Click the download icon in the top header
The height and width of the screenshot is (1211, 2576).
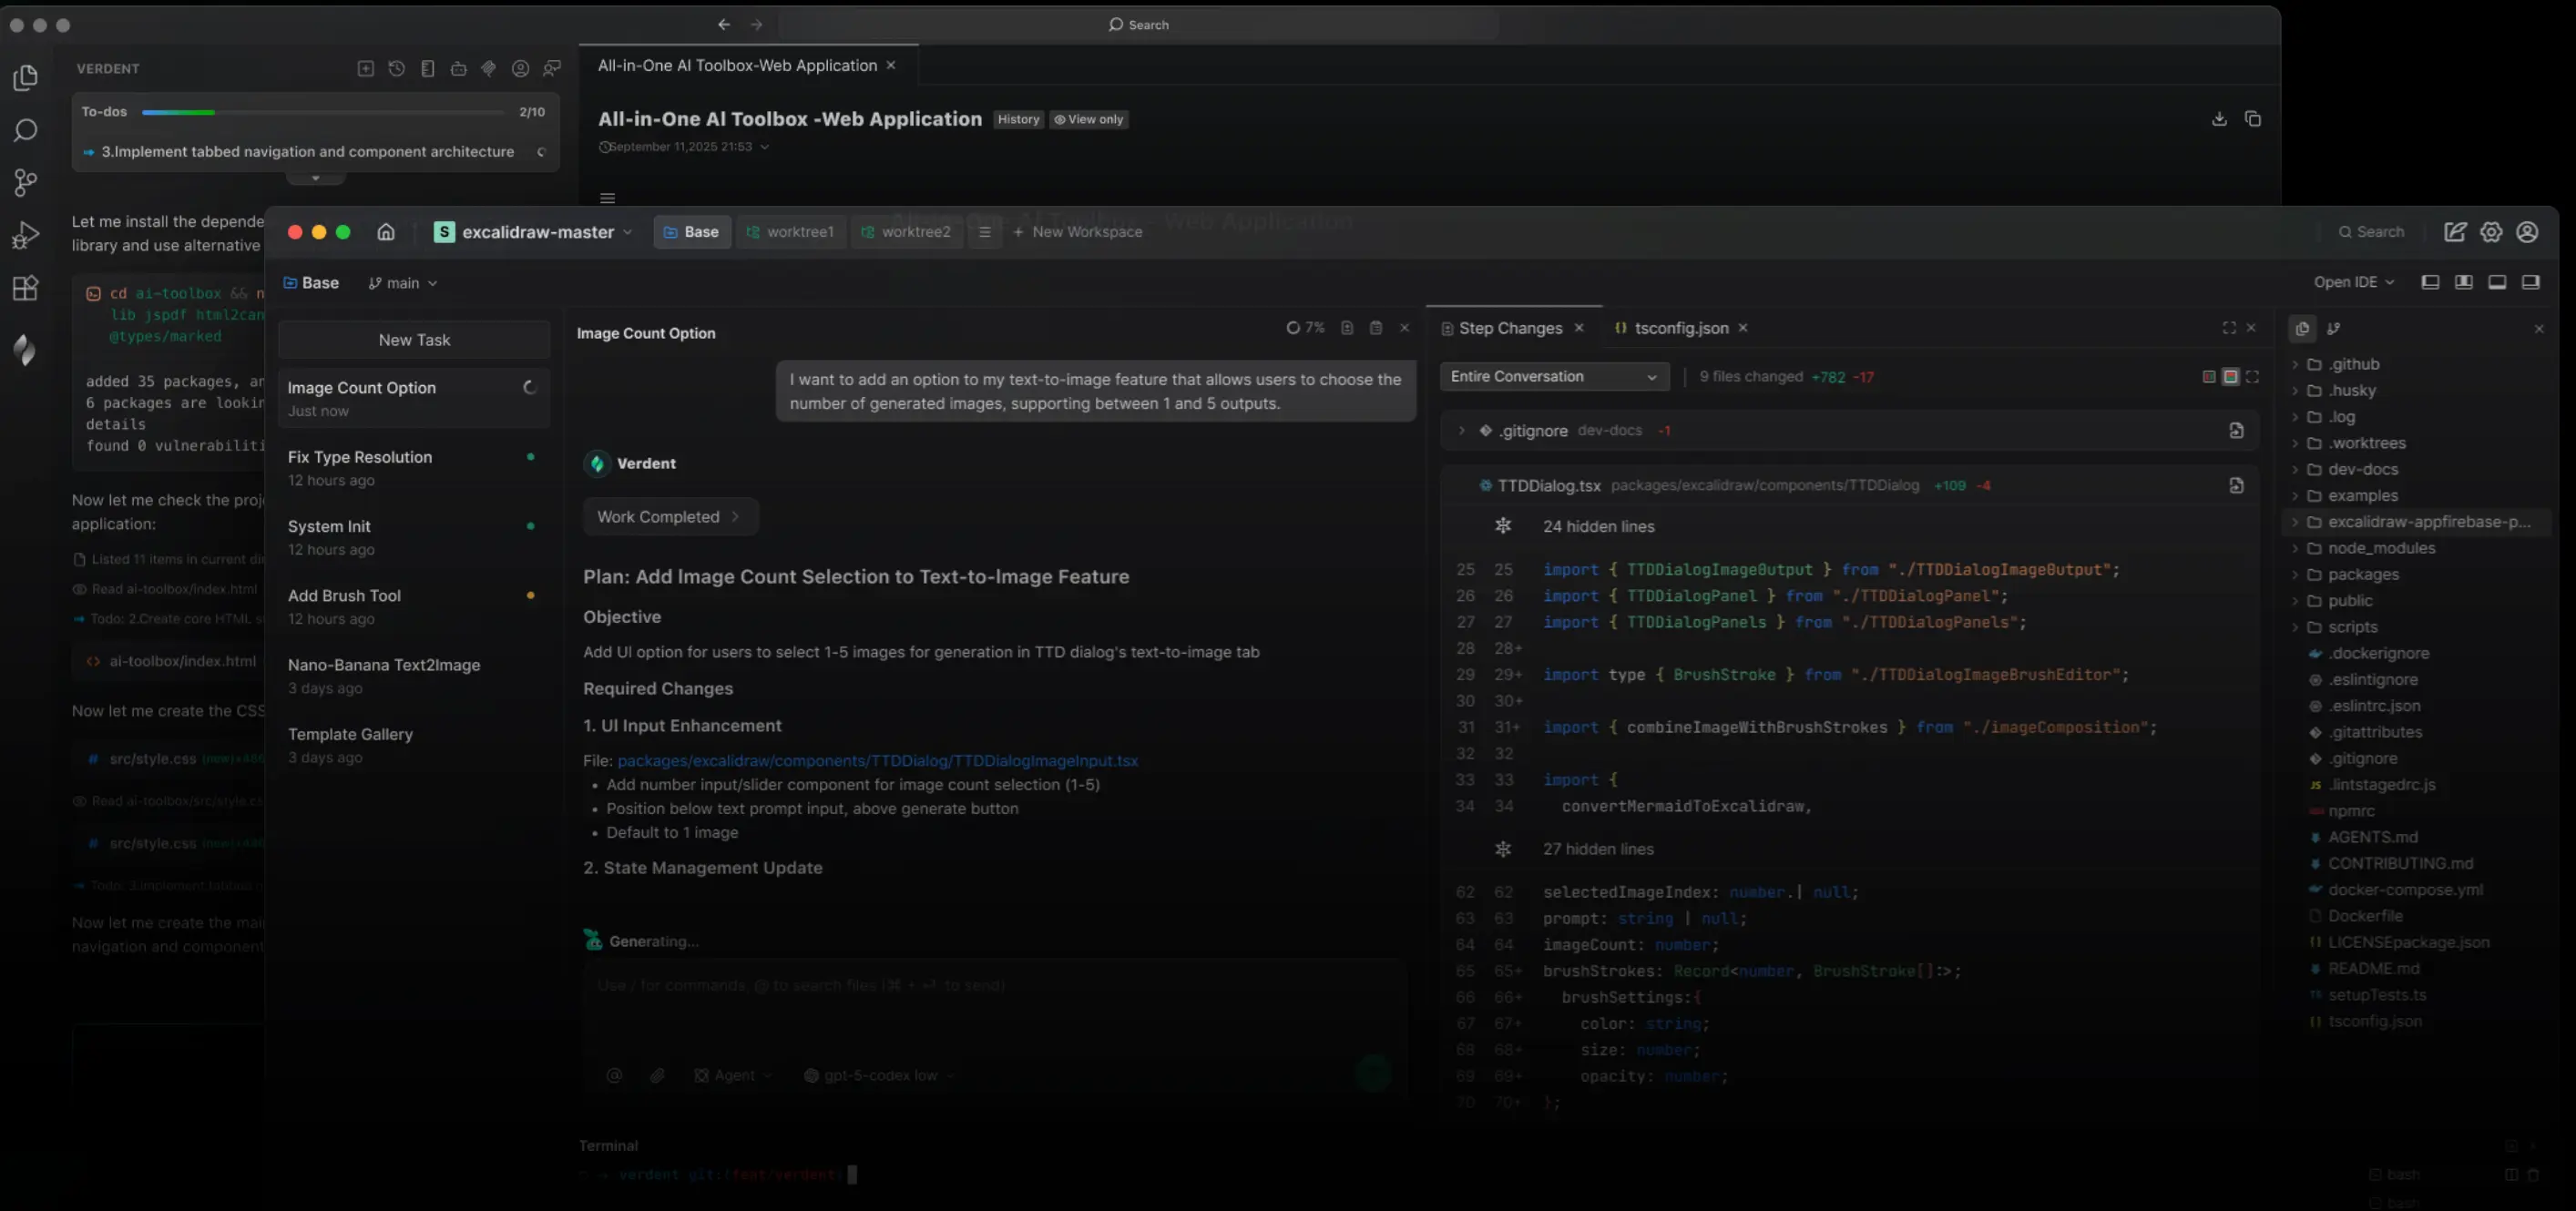(x=2219, y=119)
